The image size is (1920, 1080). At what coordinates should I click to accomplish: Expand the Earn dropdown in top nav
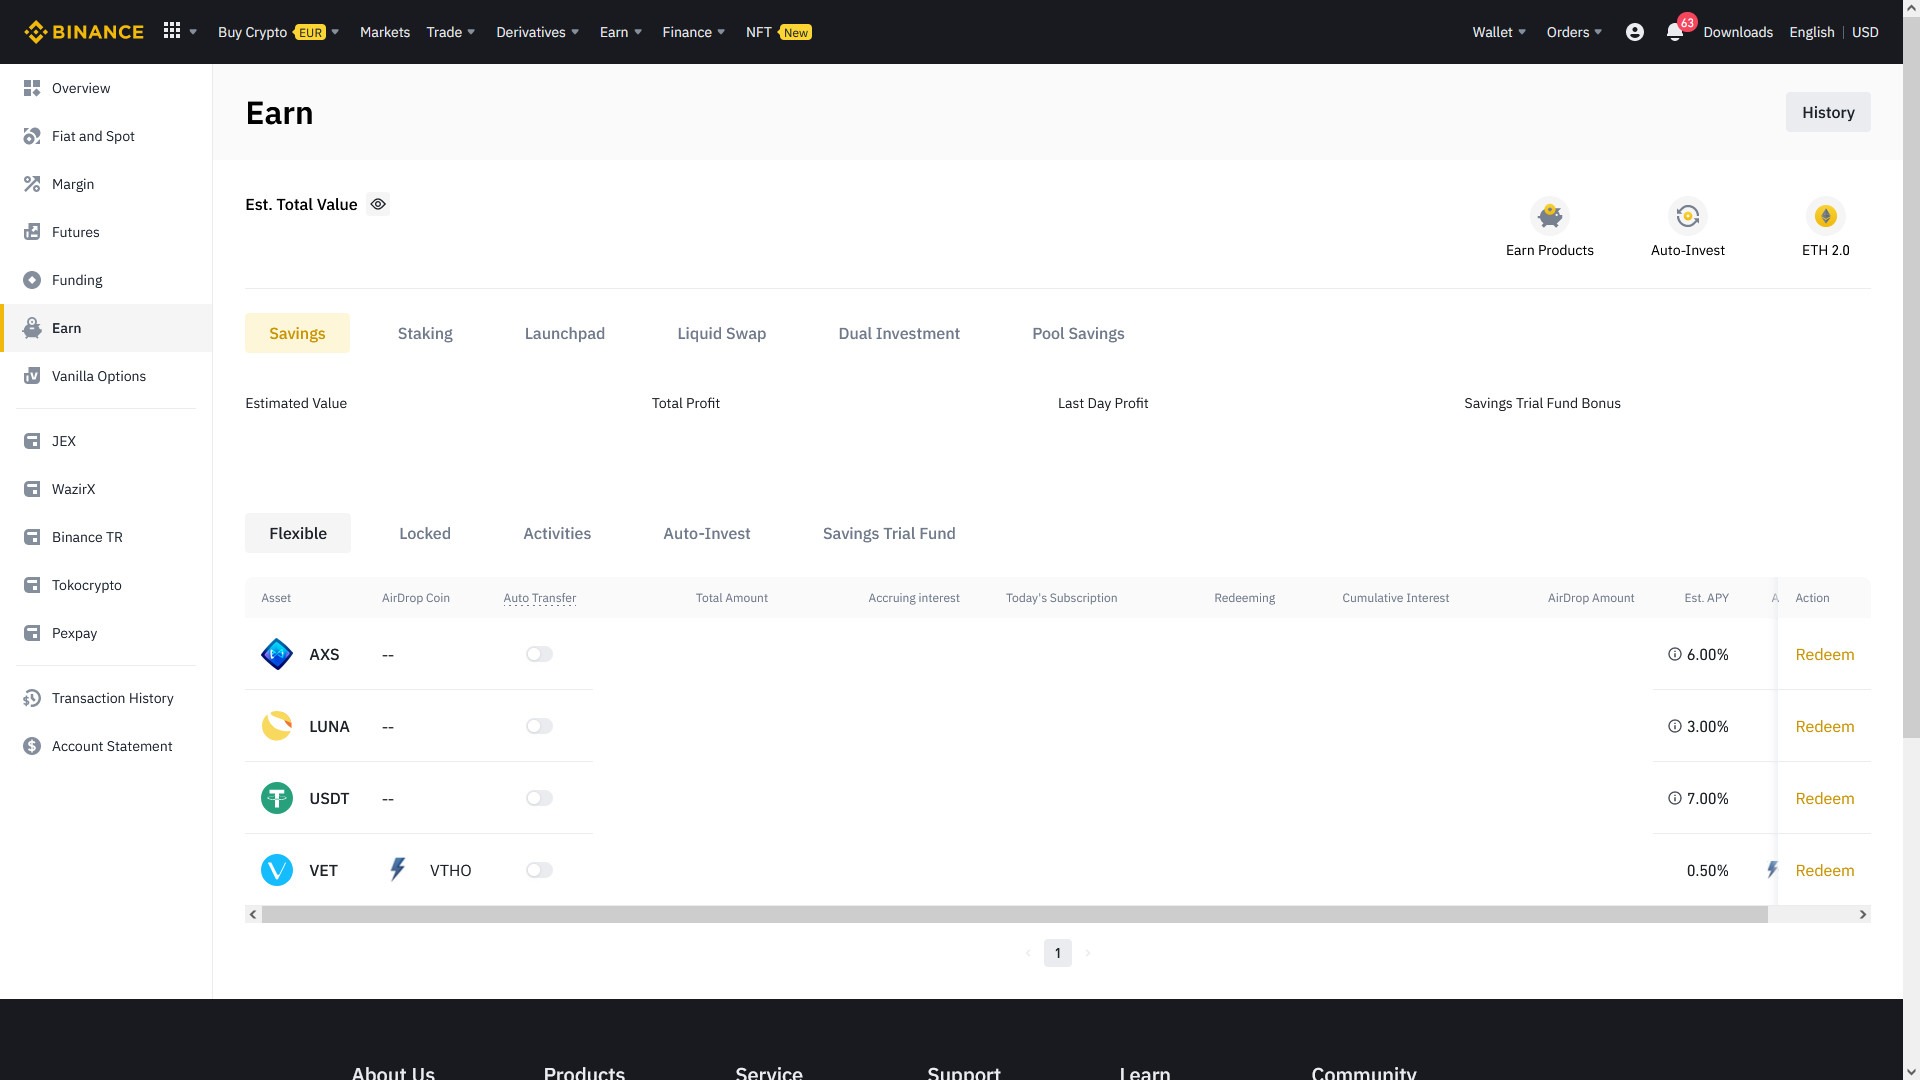tap(621, 32)
